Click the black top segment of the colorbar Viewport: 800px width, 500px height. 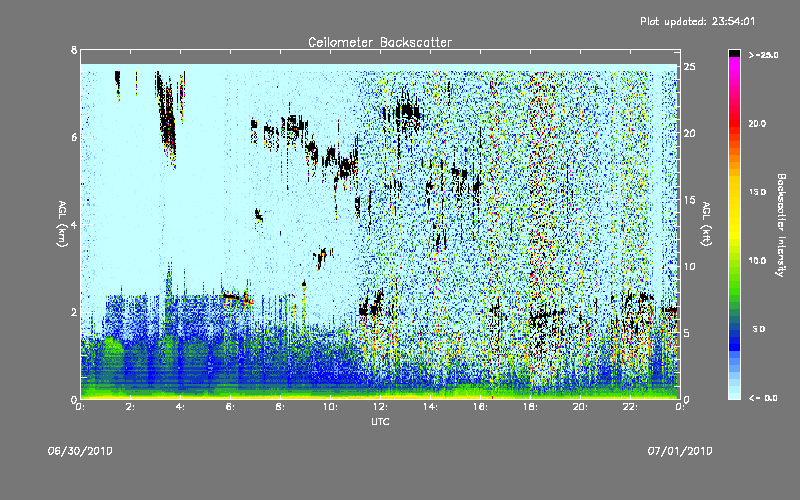point(734,53)
